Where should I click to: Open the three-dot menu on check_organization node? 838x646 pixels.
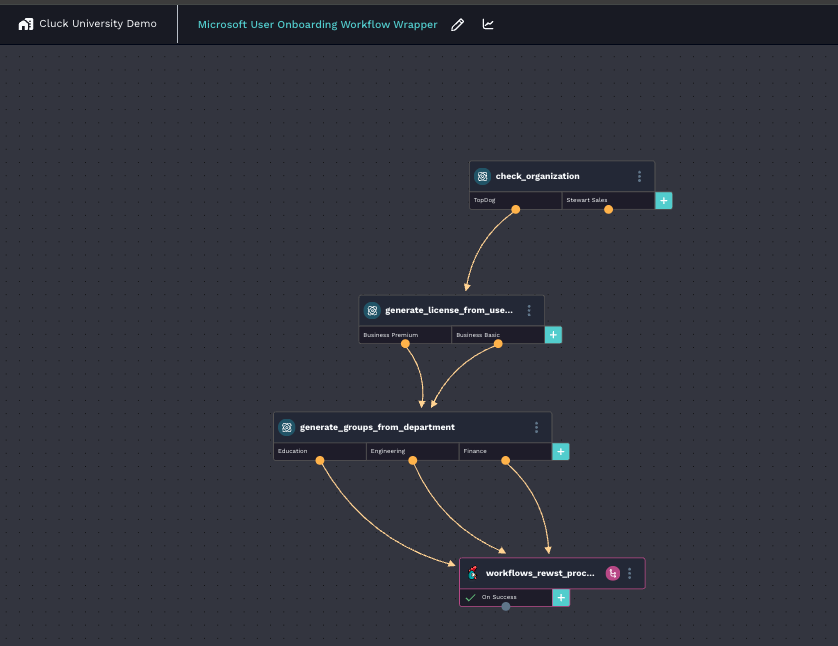point(639,176)
